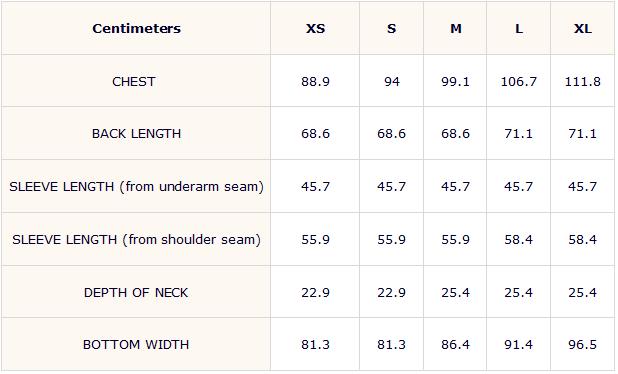Select the XL column header
Image resolution: width=618 pixels, height=374 pixels.
click(x=583, y=28)
